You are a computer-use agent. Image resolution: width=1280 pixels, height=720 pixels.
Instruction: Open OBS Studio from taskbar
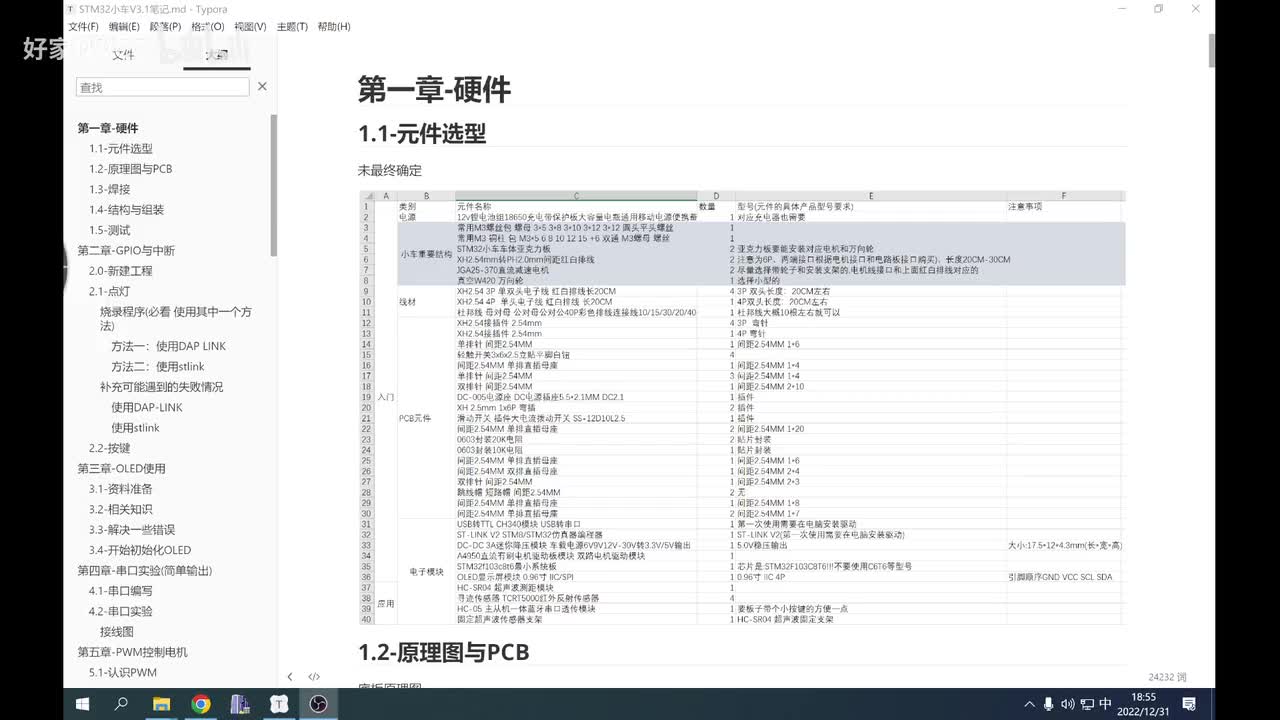318,703
